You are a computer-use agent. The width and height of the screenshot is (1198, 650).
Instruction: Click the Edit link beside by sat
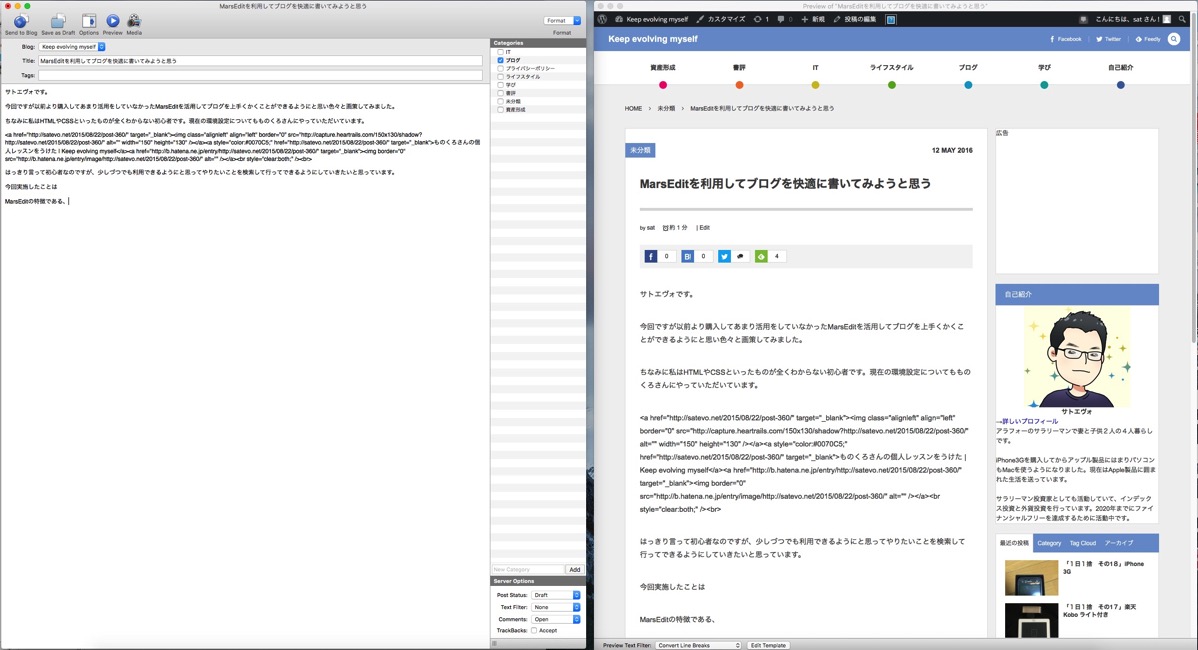click(704, 228)
